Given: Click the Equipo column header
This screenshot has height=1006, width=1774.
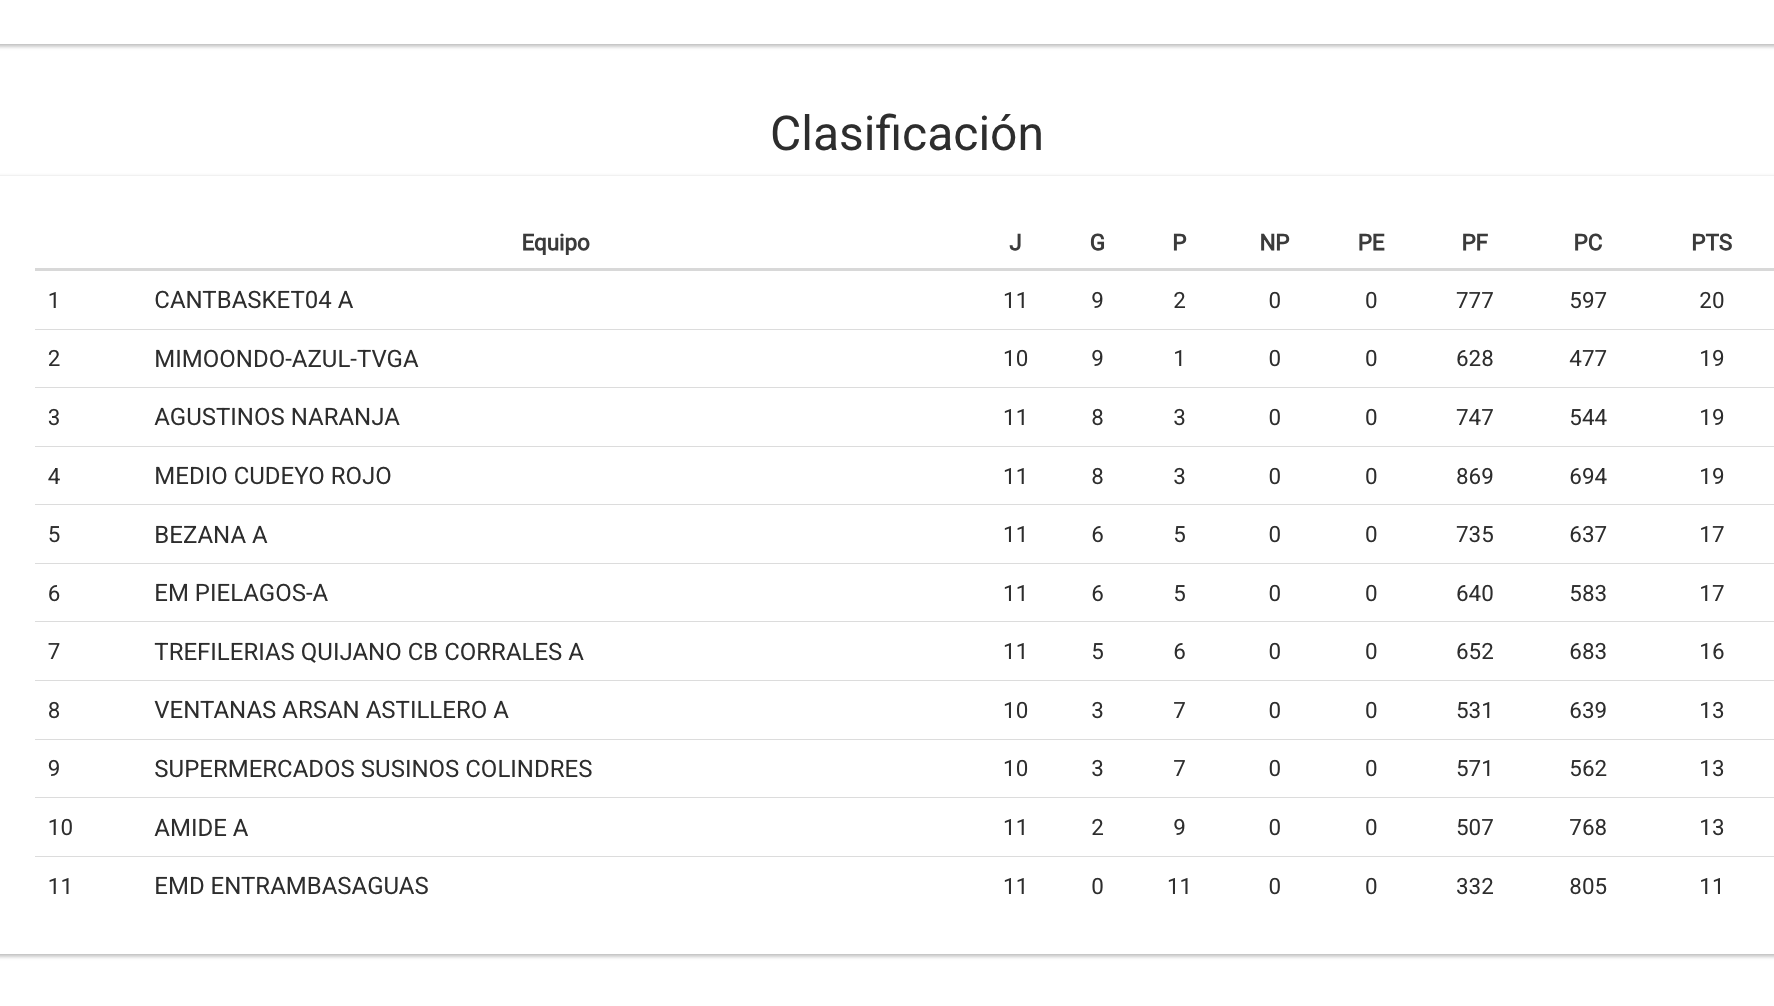Looking at the screenshot, I should click(555, 243).
